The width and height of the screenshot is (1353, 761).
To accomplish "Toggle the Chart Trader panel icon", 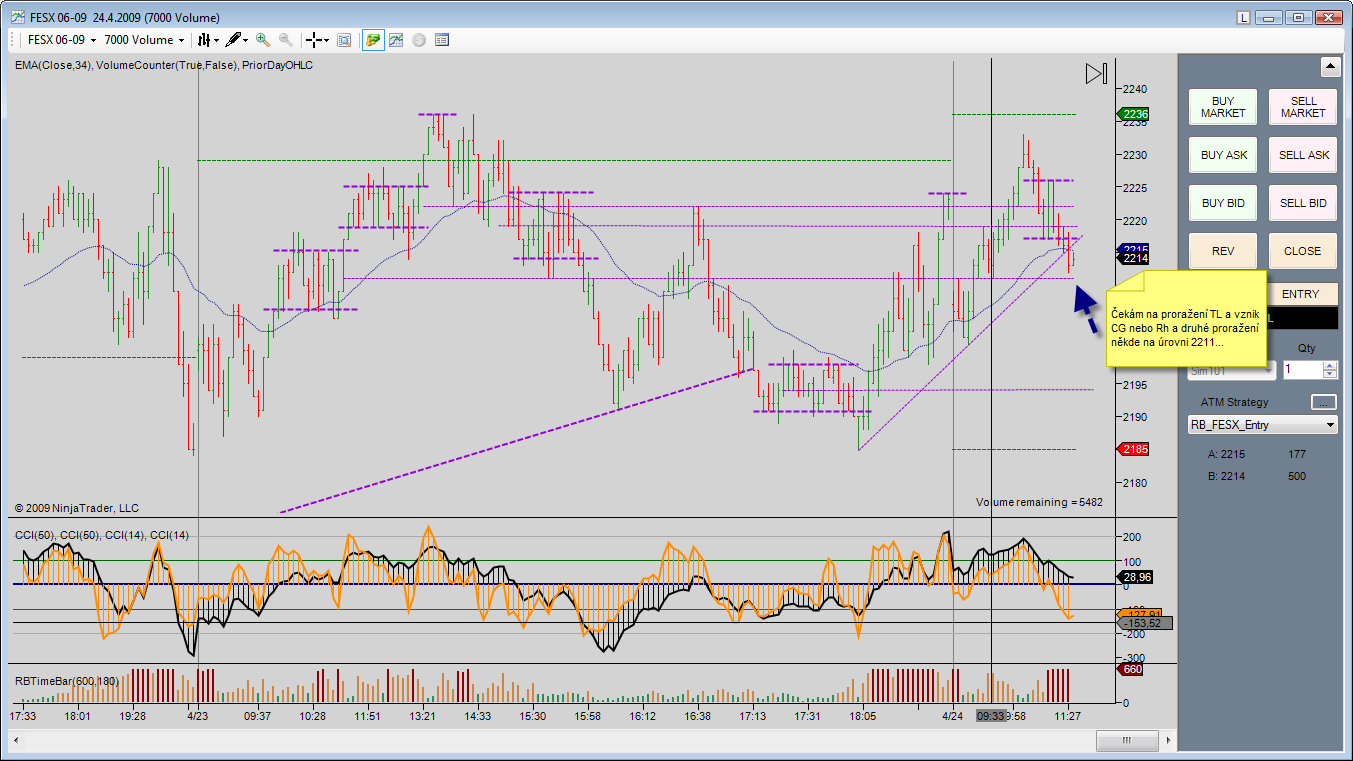I will tap(373, 40).
